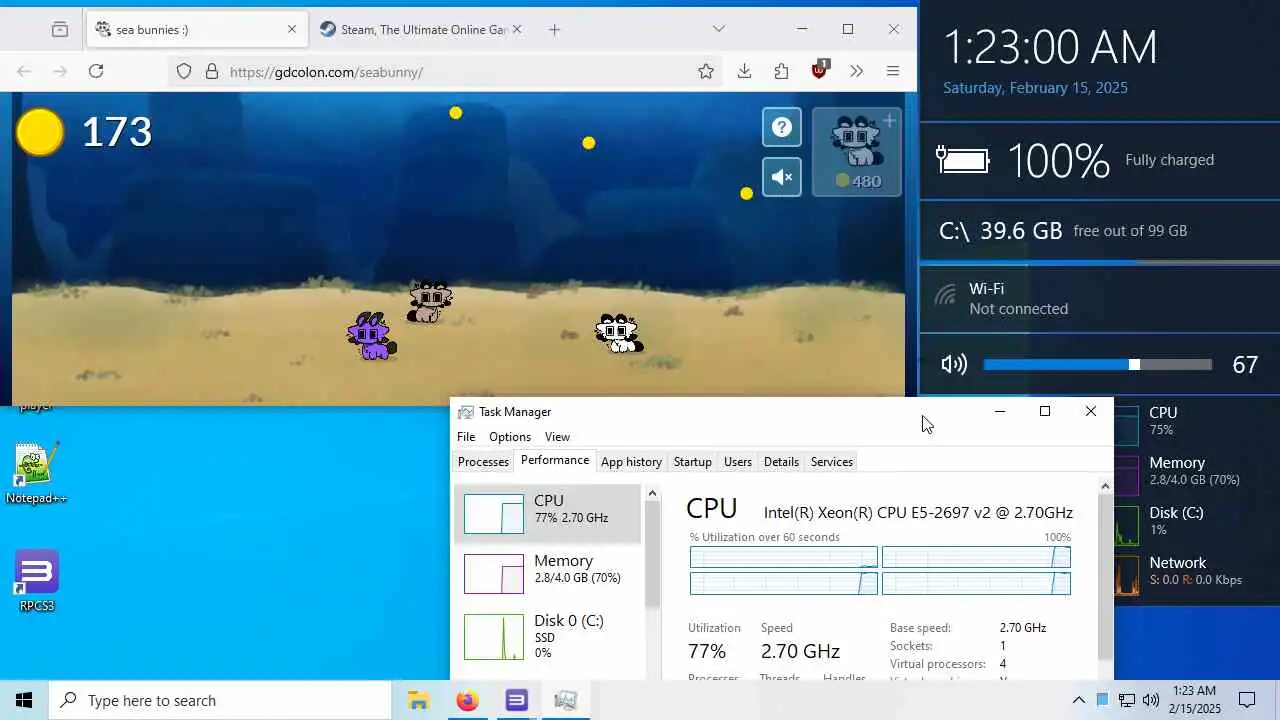
Task: Select the CPU item in Task Manager sidebar
Action: coord(548,514)
